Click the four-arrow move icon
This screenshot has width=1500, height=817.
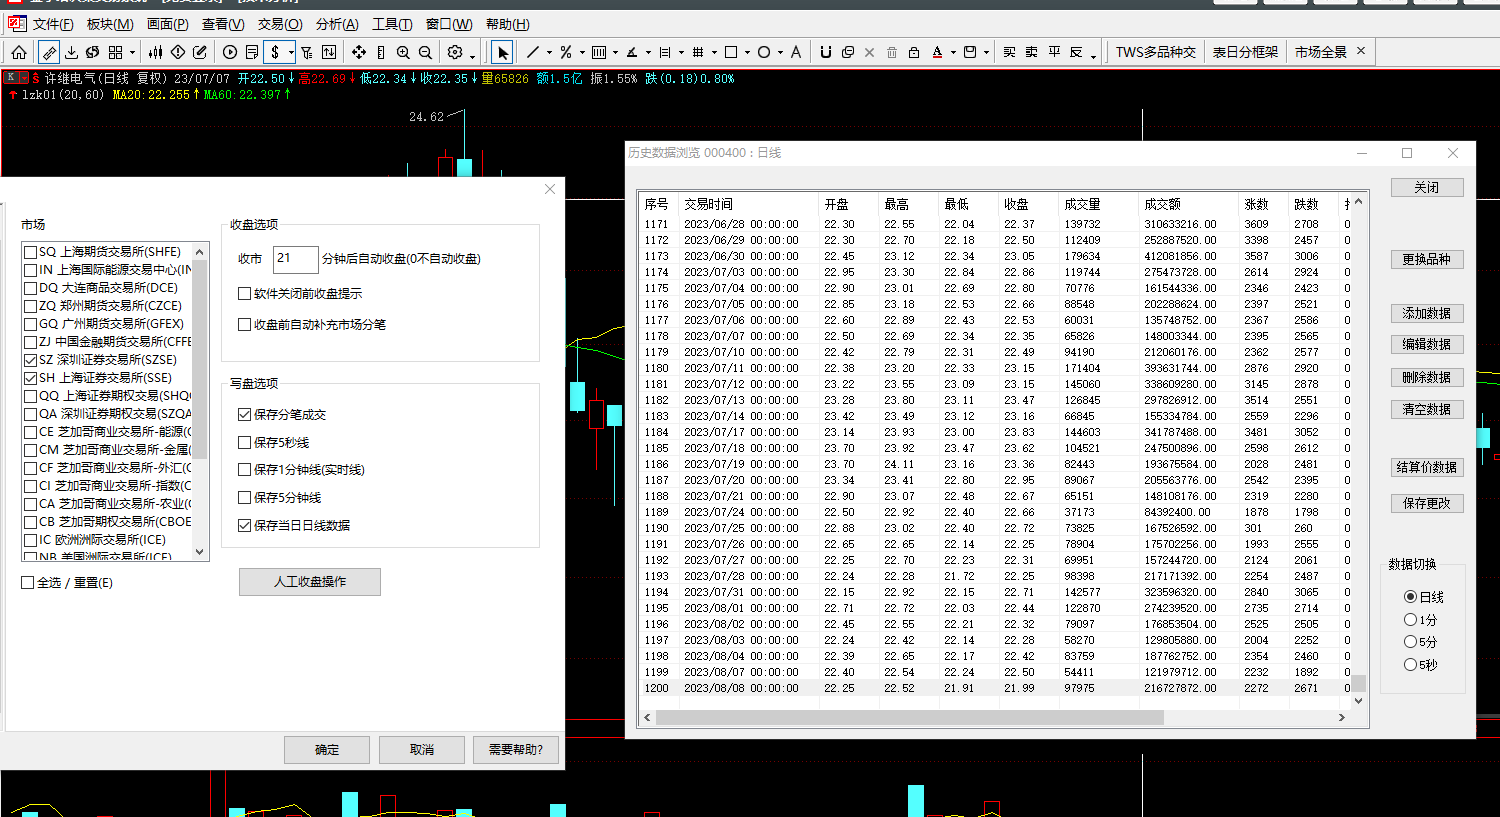coord(359,52)
